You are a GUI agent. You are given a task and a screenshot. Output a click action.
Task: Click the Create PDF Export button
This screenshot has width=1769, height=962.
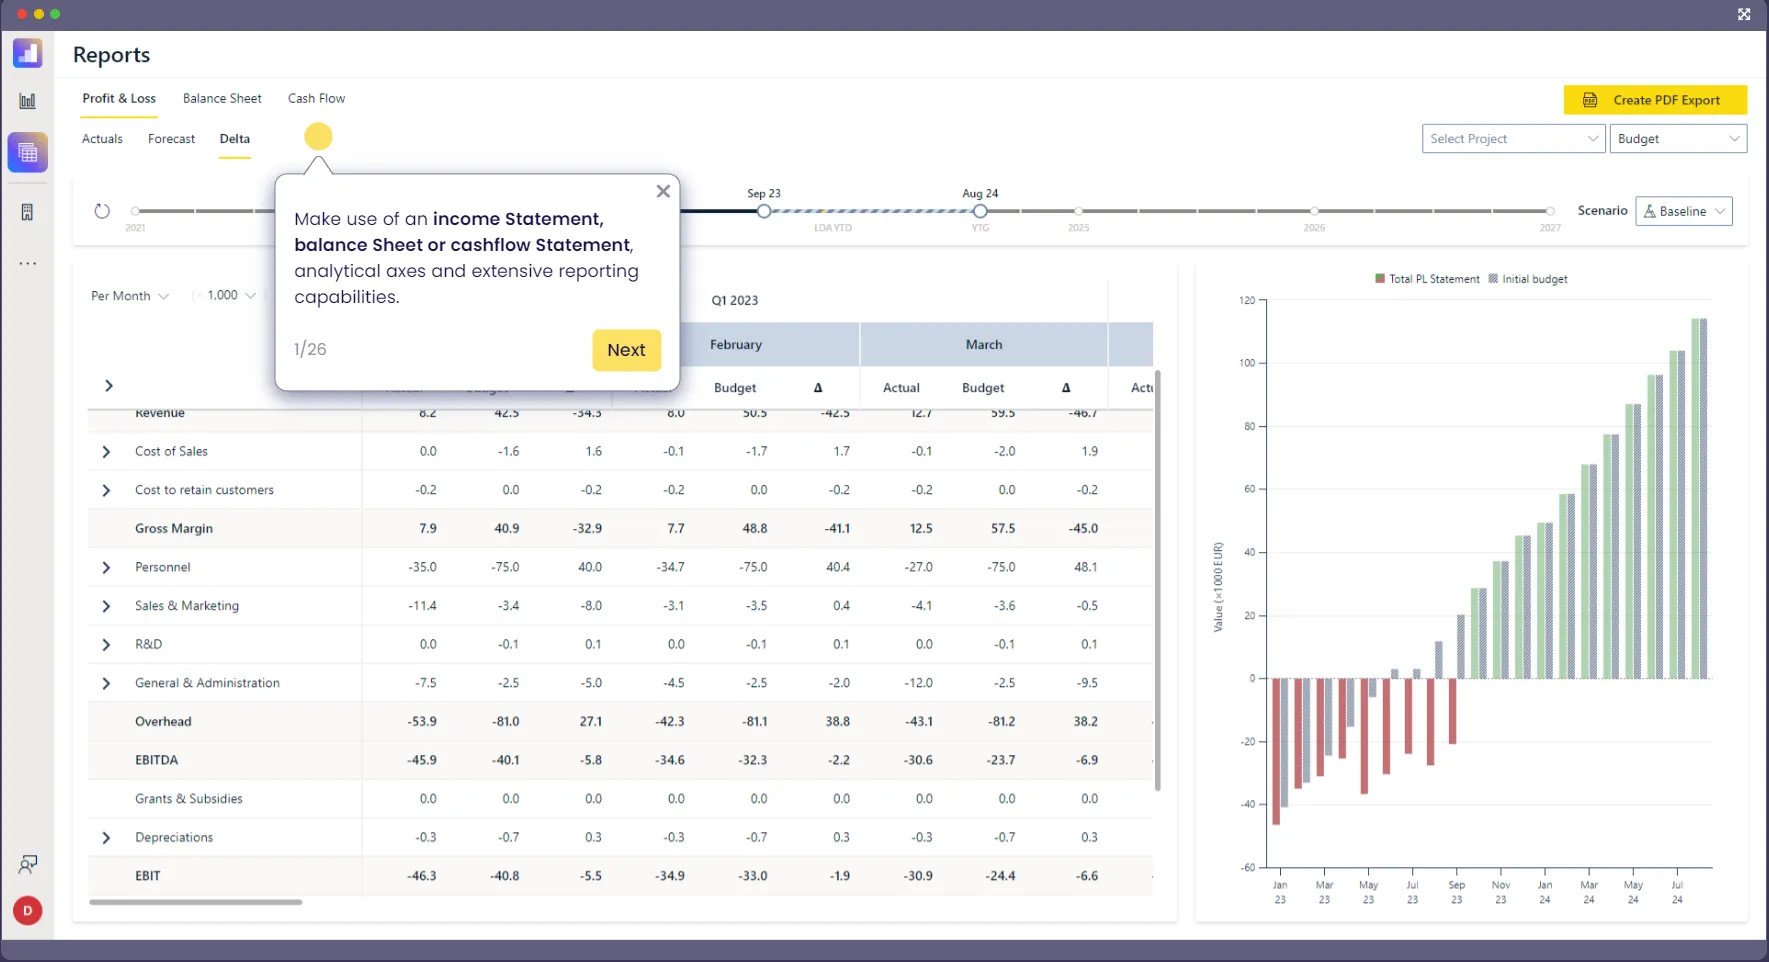(x=1654, y=100)
